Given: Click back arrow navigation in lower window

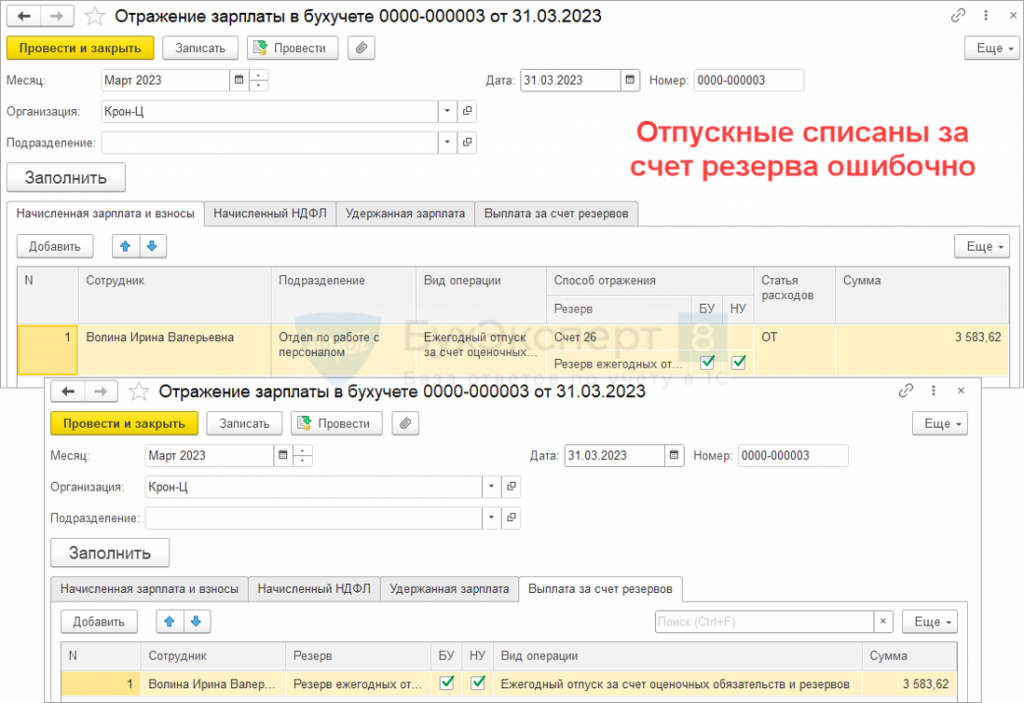Looking at the screenshot, I should [69, 391].
